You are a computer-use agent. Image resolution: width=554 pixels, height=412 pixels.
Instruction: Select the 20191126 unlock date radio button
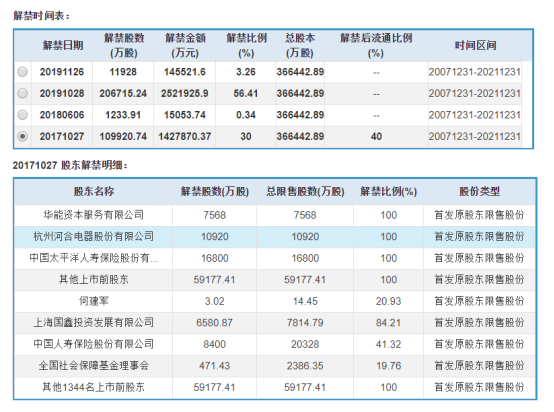tap(23, 72)
